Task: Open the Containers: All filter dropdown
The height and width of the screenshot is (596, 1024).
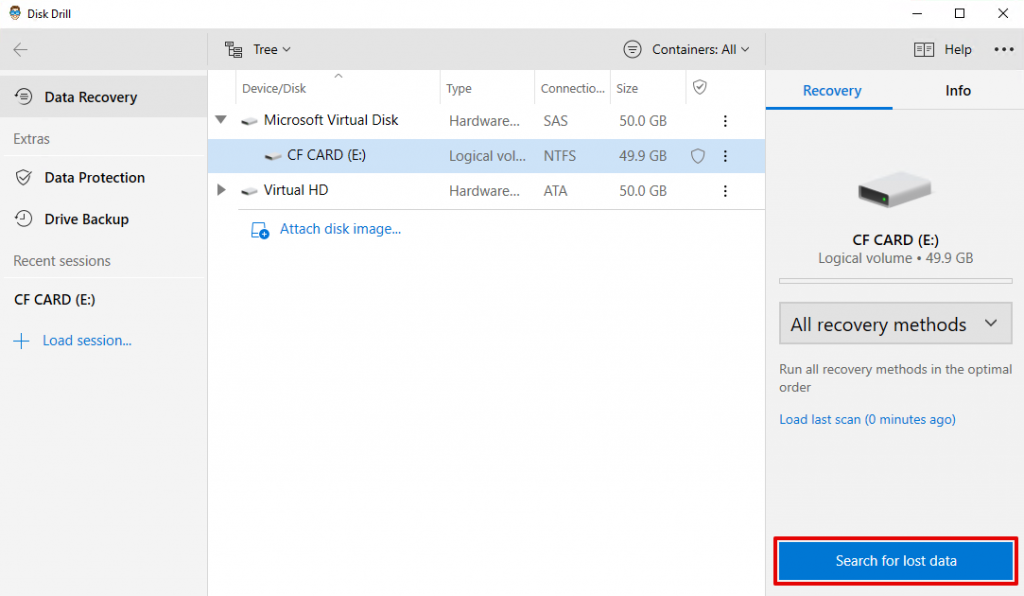Action: pyautogui.click(x=687, y=49)
